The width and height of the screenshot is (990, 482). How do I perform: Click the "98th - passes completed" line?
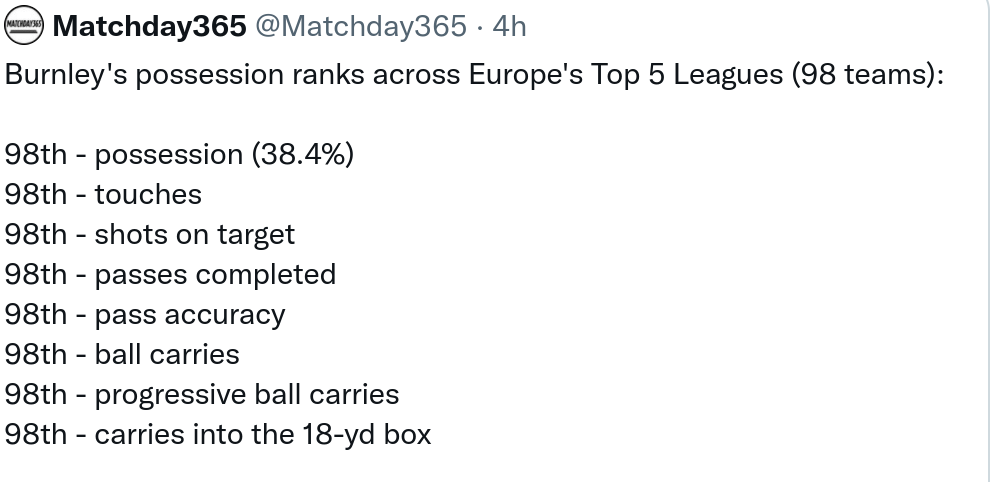(170, 275)
